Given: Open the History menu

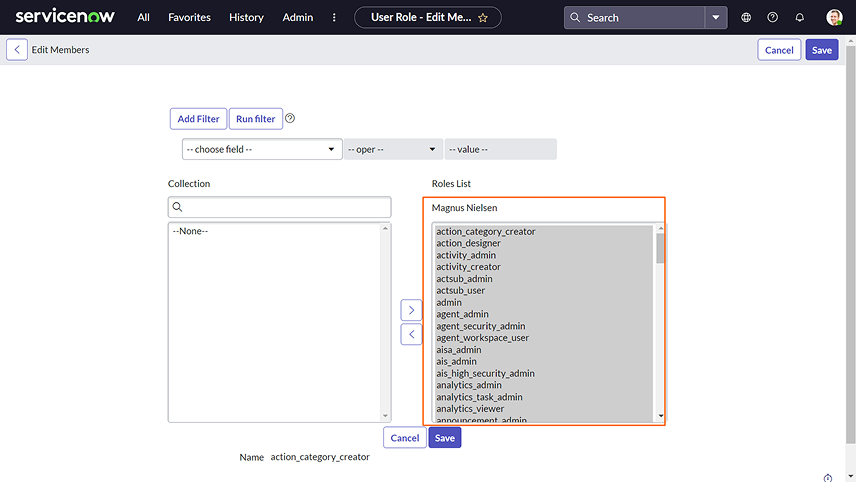Looking at the screenshot, I should click(246, 17).
